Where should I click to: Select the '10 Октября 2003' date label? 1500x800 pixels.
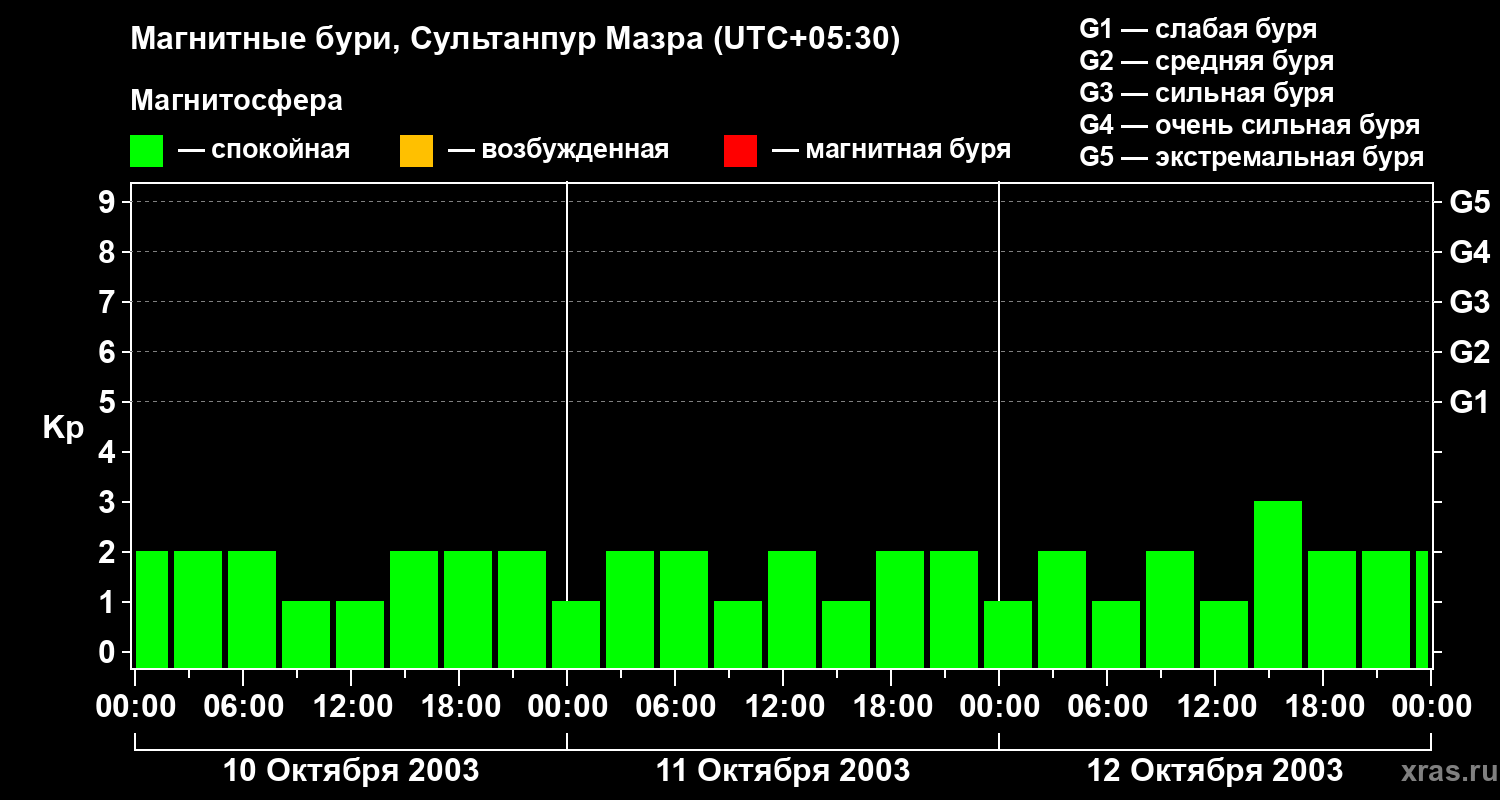tap(350, 771)
